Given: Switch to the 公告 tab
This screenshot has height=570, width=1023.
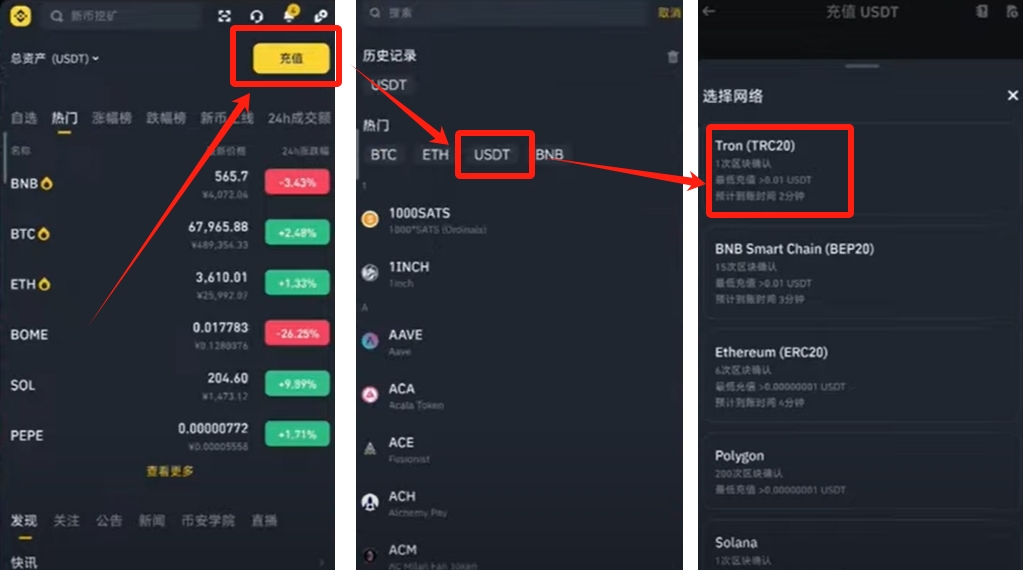Looking at the screenshot, I should coord(109,520).
